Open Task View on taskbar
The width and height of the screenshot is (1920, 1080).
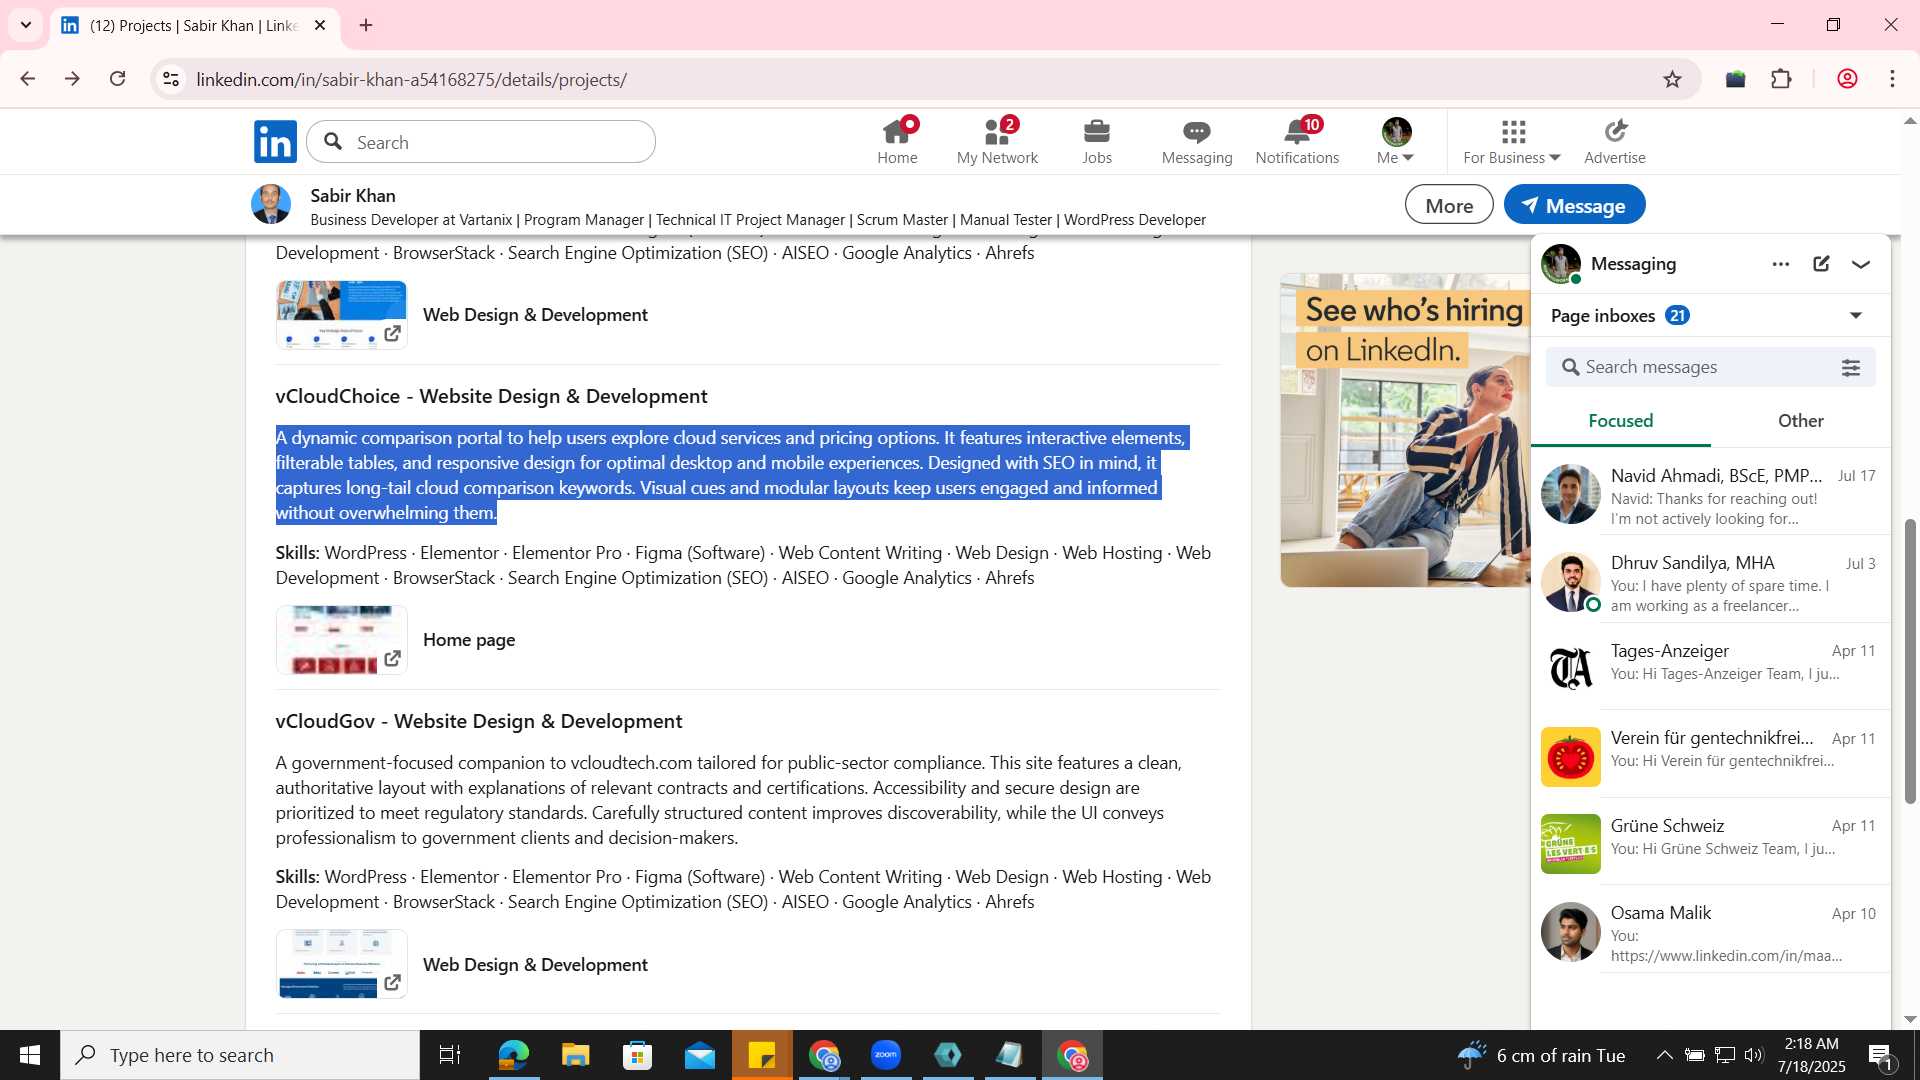tap(450, 1055)
